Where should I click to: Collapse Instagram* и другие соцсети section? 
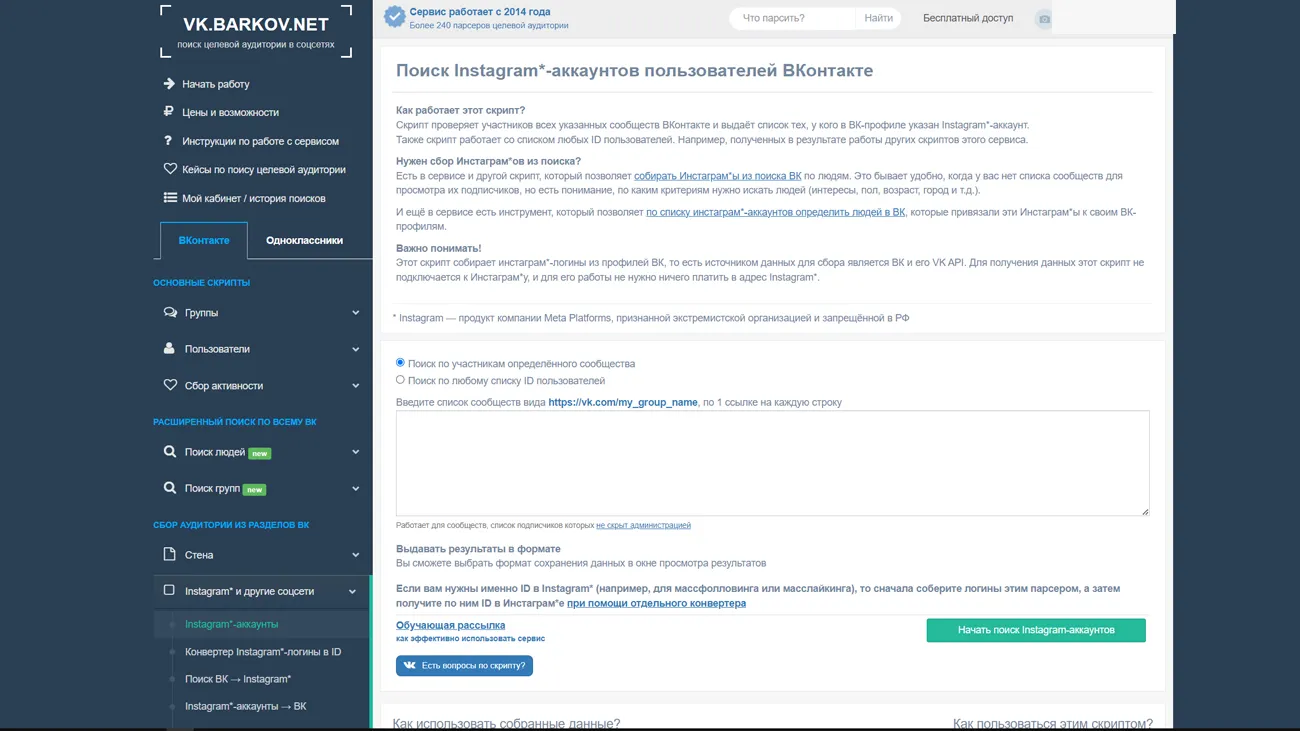point(352,592)
